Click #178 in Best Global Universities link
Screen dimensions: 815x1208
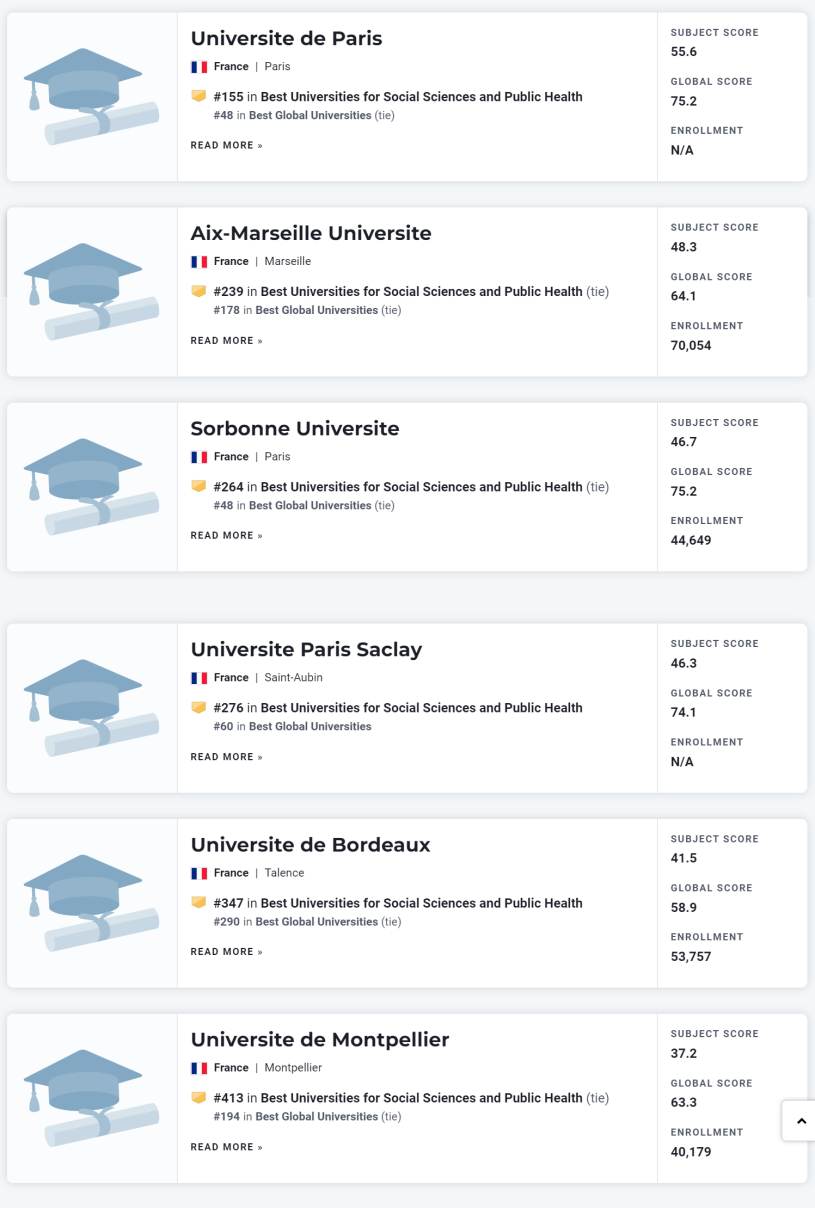point(296,310)
